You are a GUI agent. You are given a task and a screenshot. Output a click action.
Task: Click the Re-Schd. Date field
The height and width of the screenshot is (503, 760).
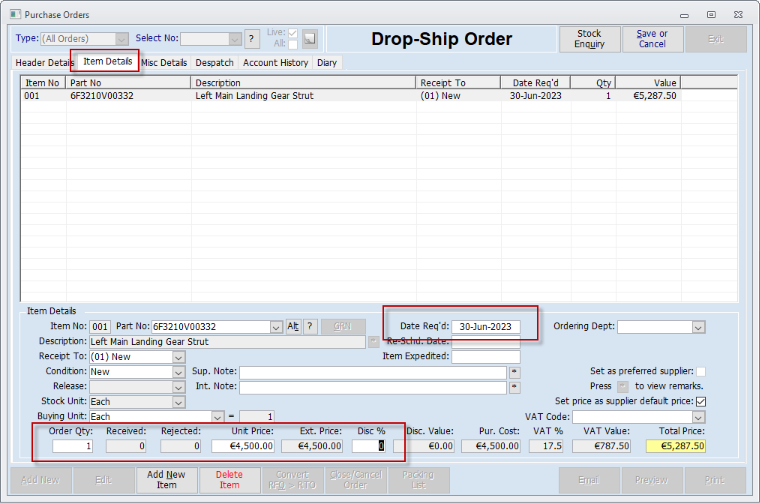tap(486, 342)
